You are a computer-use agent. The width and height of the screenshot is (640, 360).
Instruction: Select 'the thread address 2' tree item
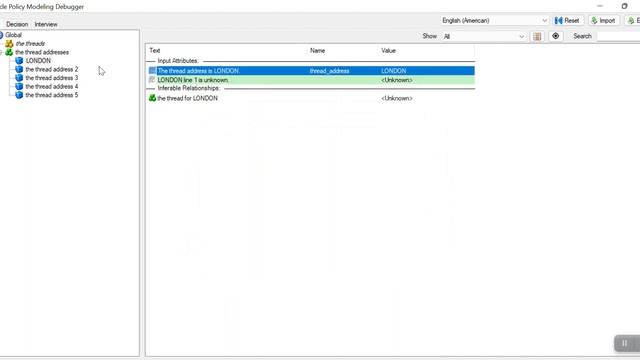51,69
